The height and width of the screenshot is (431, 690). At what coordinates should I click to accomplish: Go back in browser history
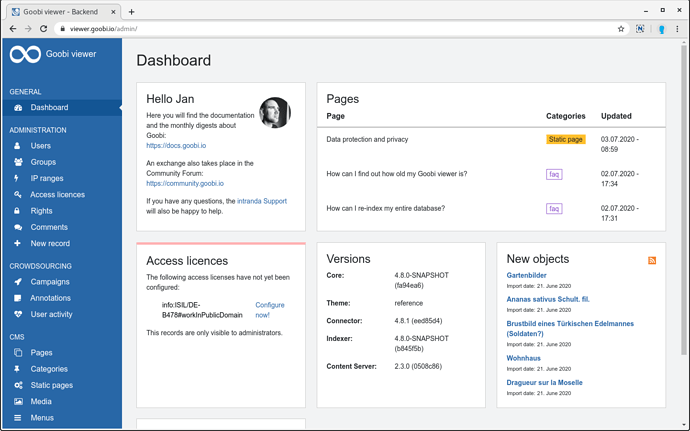click(x=13, y=29)
